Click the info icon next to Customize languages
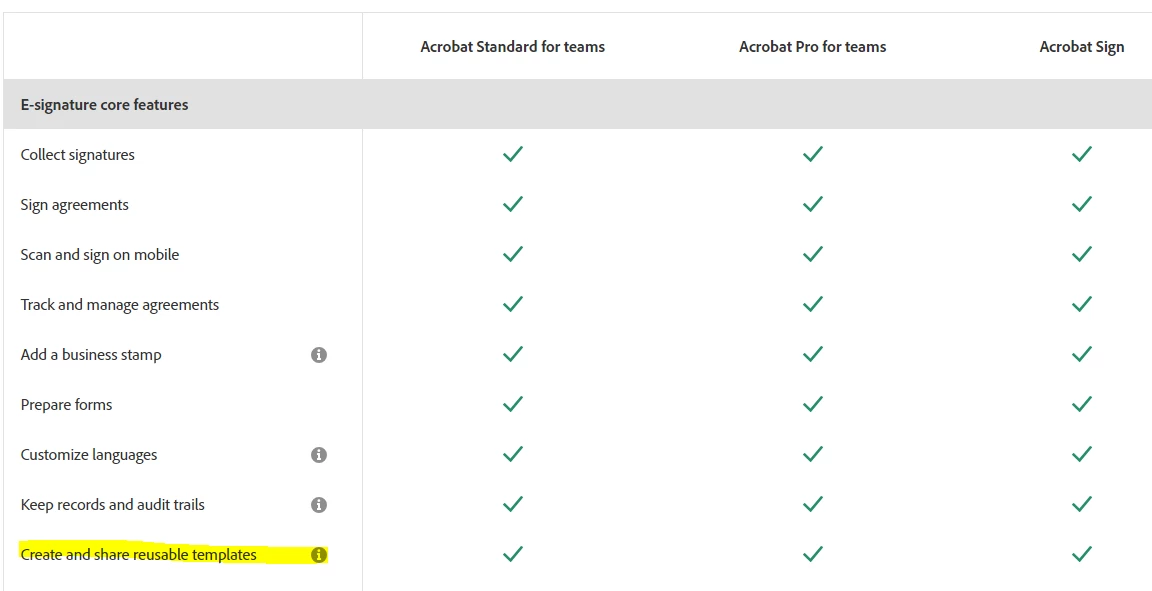Viewport: 1152px width, 591px height. pos(319,455)
